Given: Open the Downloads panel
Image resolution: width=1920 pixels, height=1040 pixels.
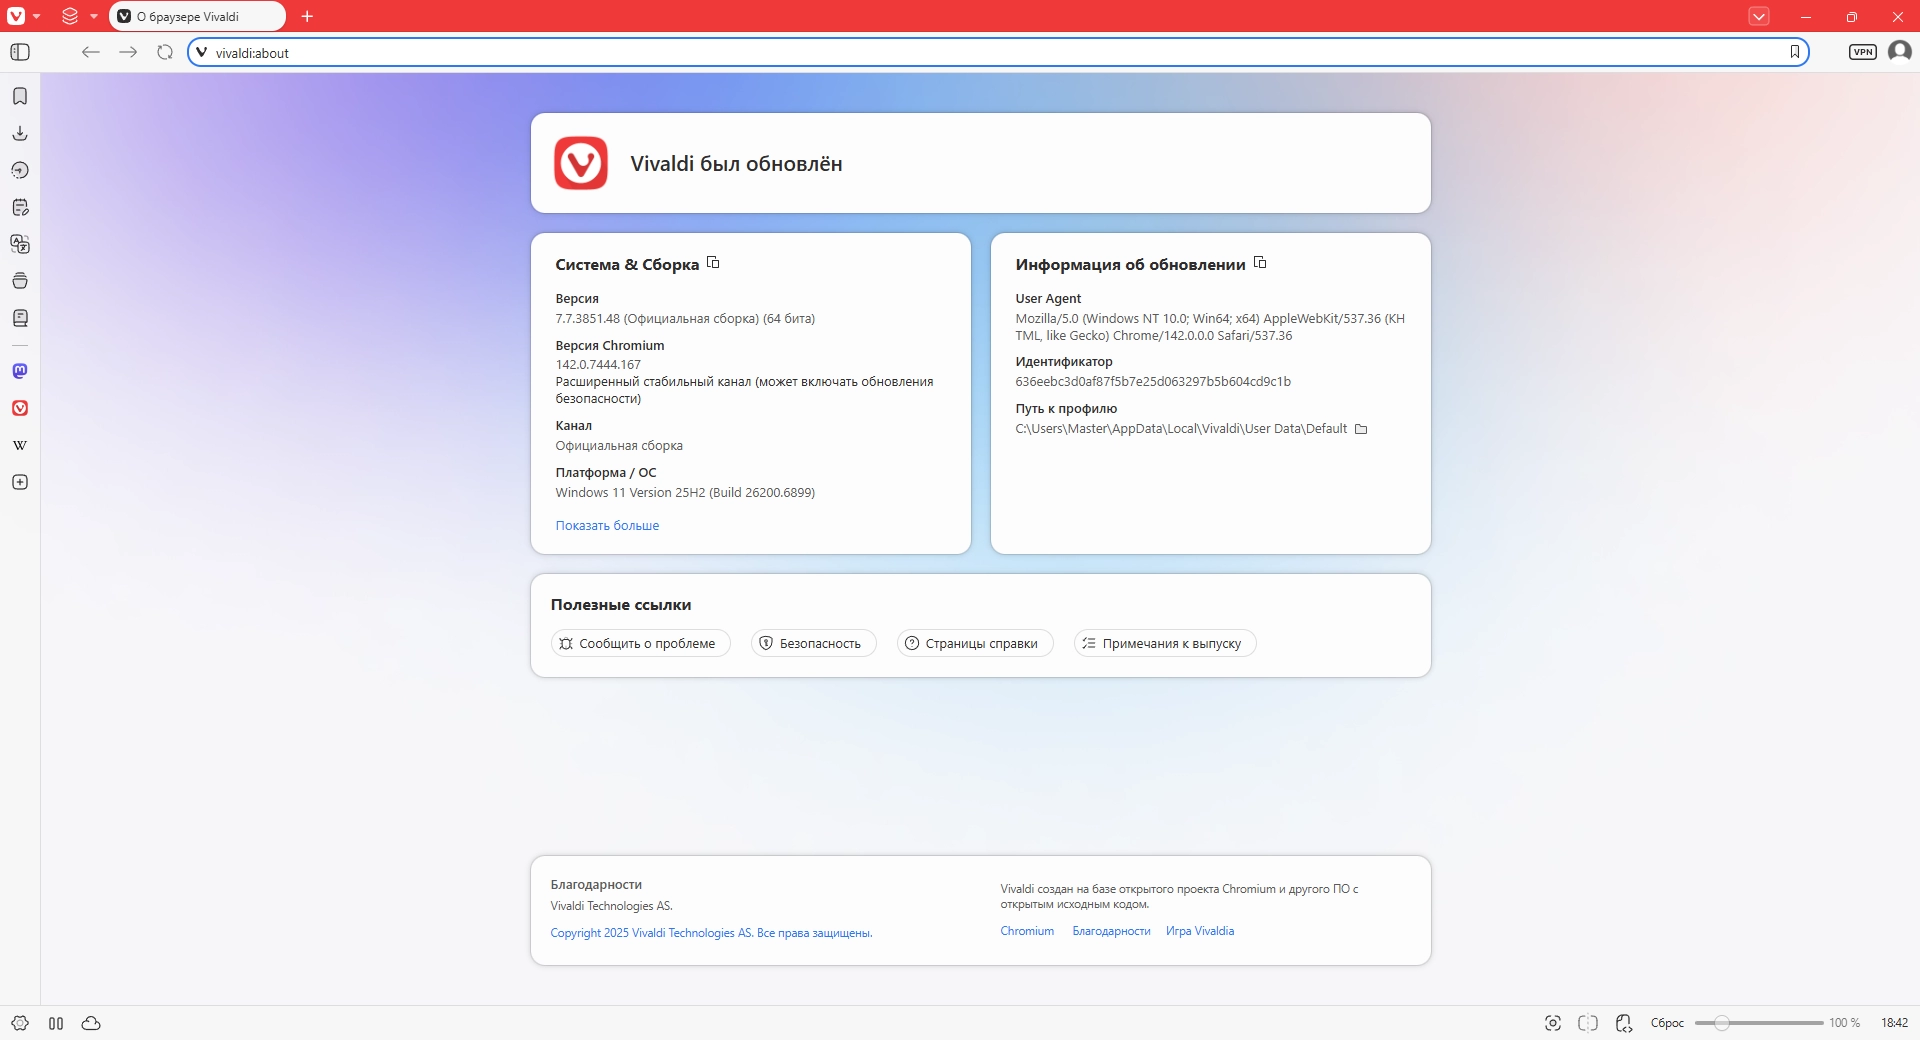Looking at the screenshot, I should click(x=20, y=133).
